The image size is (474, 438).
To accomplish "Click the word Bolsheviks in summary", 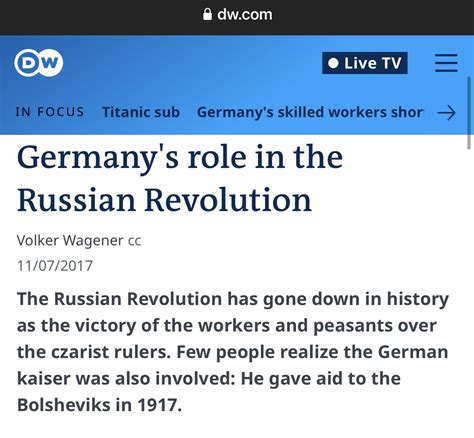I will click(x=63, y=405).
